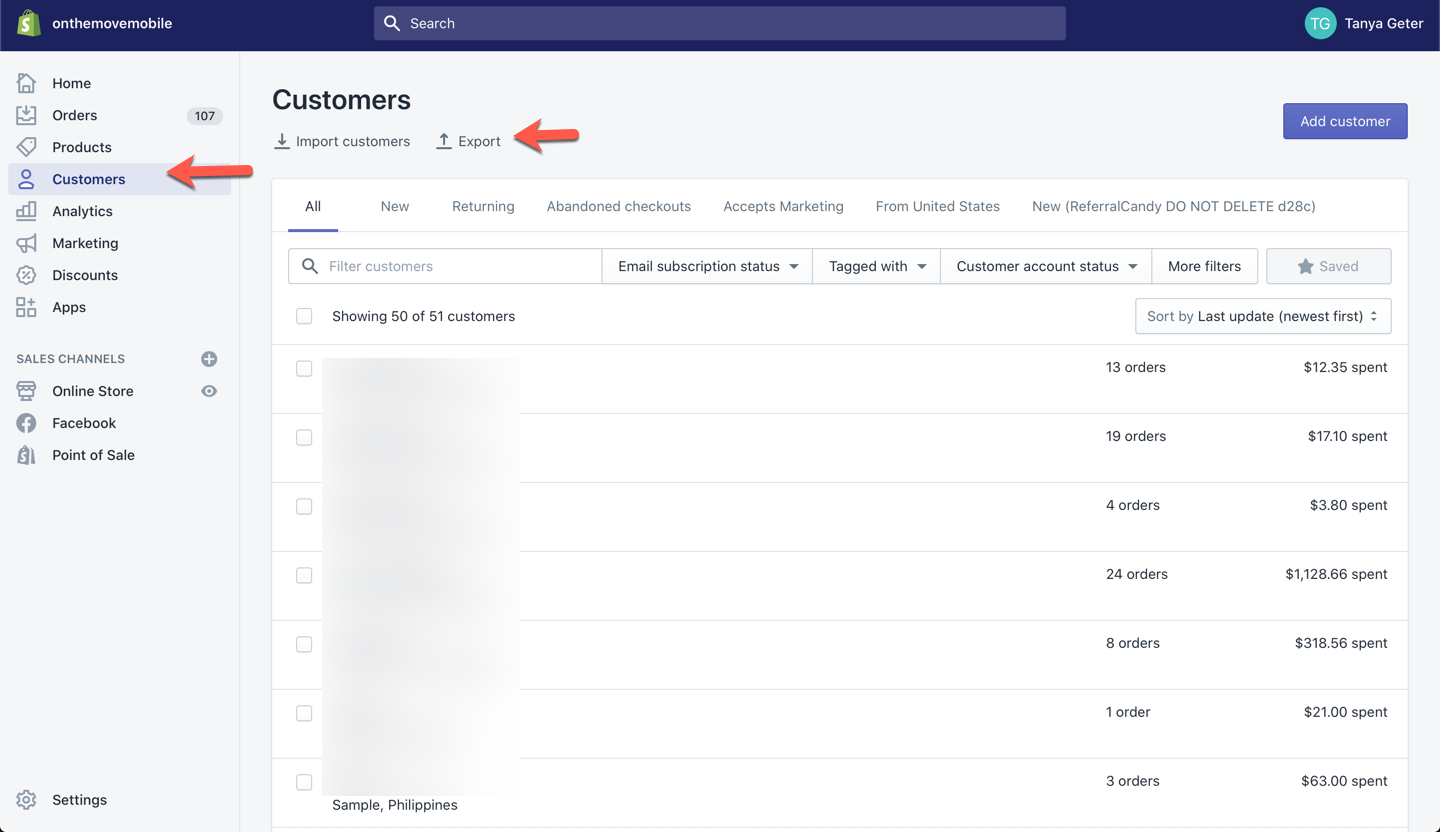Click the Online Store storefront icon
Image resolution: width=1440 pixels, height=832 pixels.
pyautogui.click(x=27, y=391)
